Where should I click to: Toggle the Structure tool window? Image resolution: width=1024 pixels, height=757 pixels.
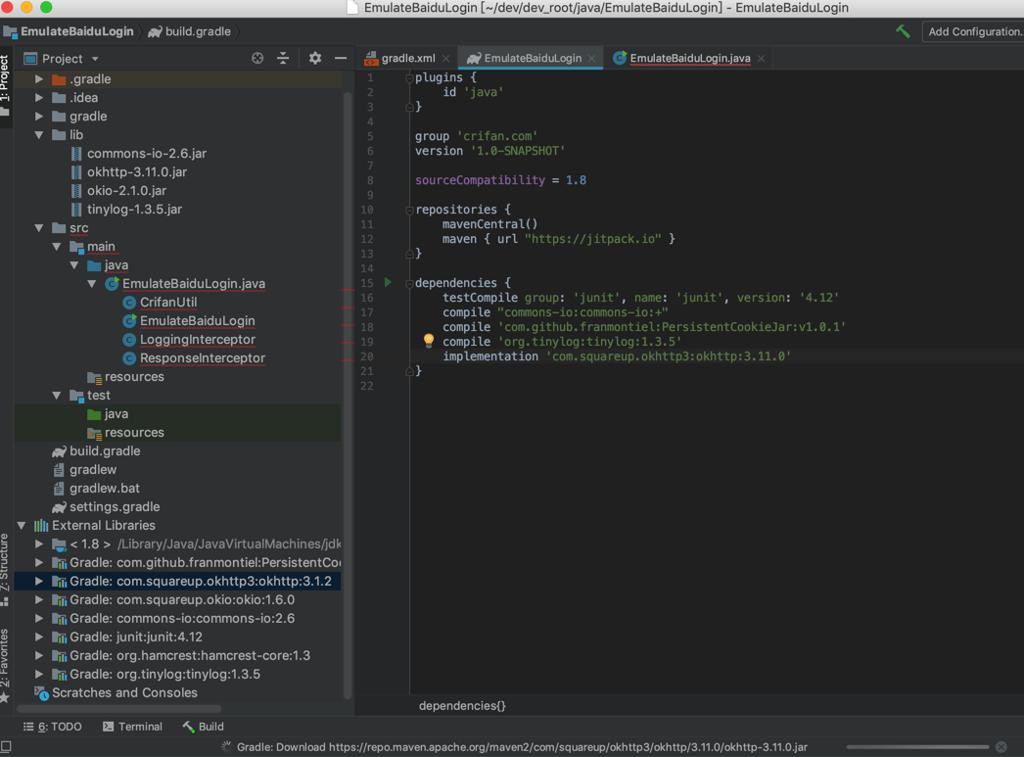point(6,568)
